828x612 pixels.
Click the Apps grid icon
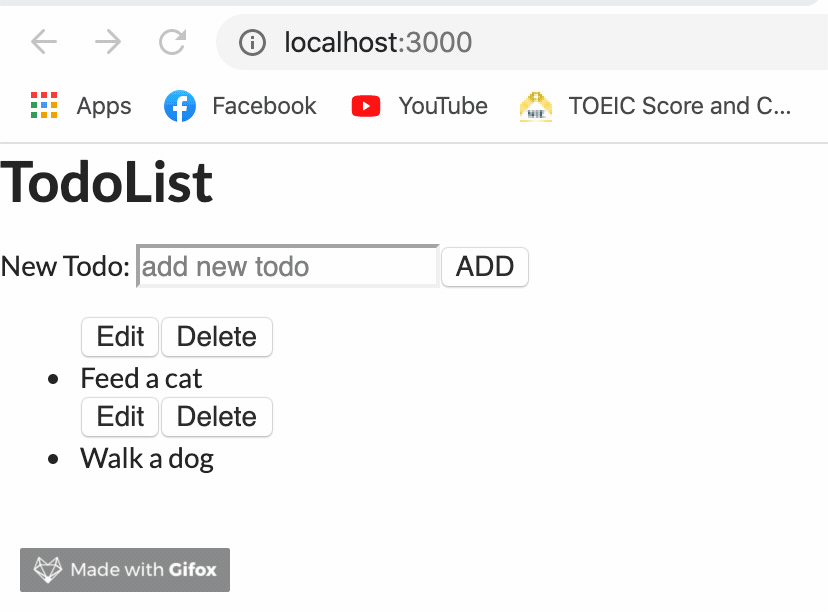(x=44, y=105)
